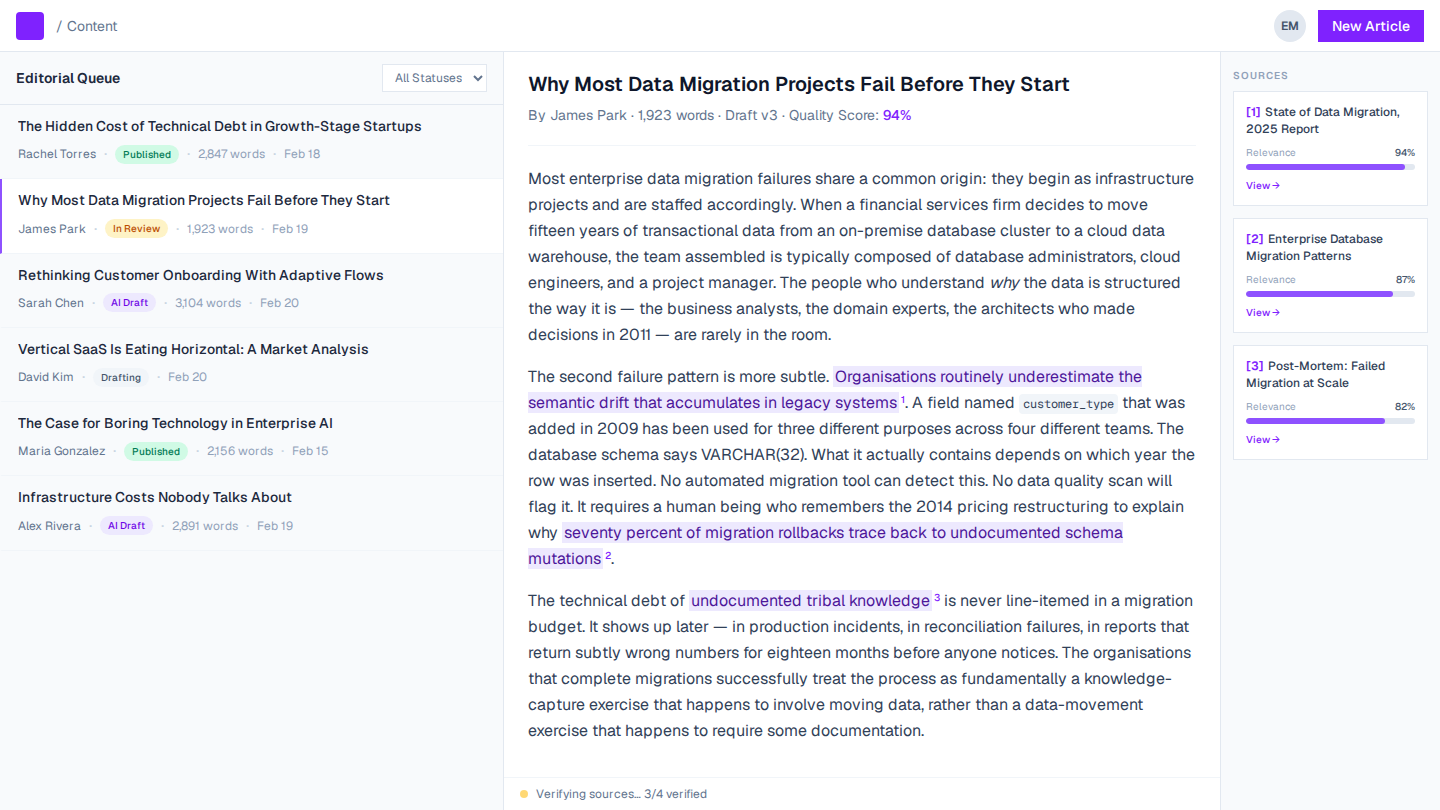Click the AI Draft badge on Sarah Chen's article
Image resolution: width=1440 pixels, height=810 pixels.
(129, 302)
